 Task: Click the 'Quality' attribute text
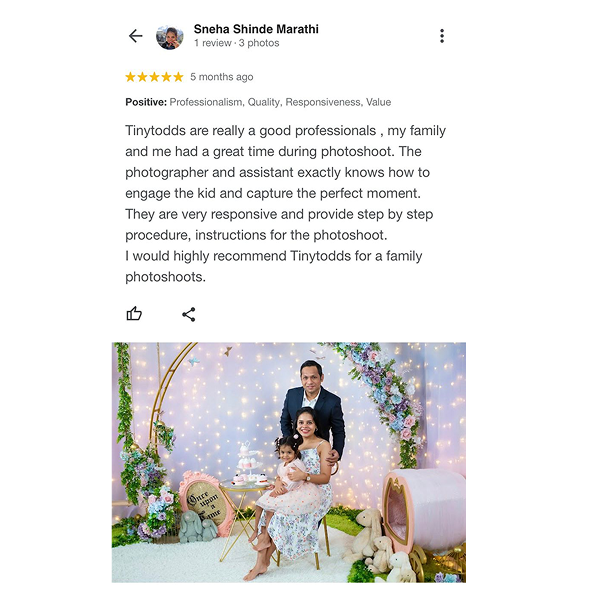264,102
